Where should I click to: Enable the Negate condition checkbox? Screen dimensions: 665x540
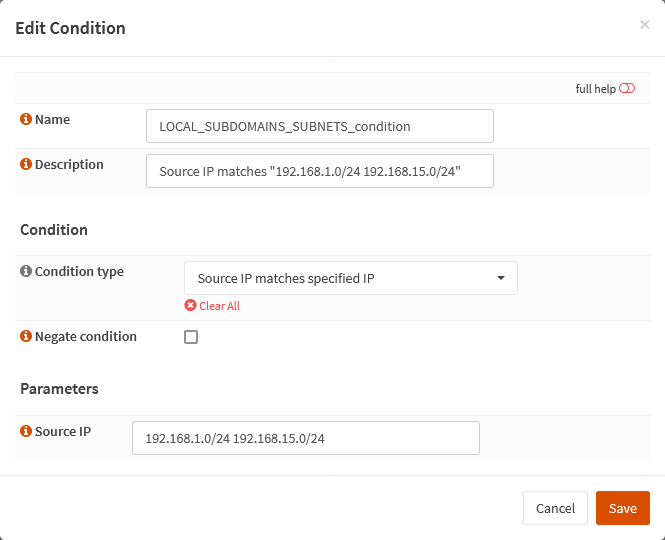click(191, 337)
